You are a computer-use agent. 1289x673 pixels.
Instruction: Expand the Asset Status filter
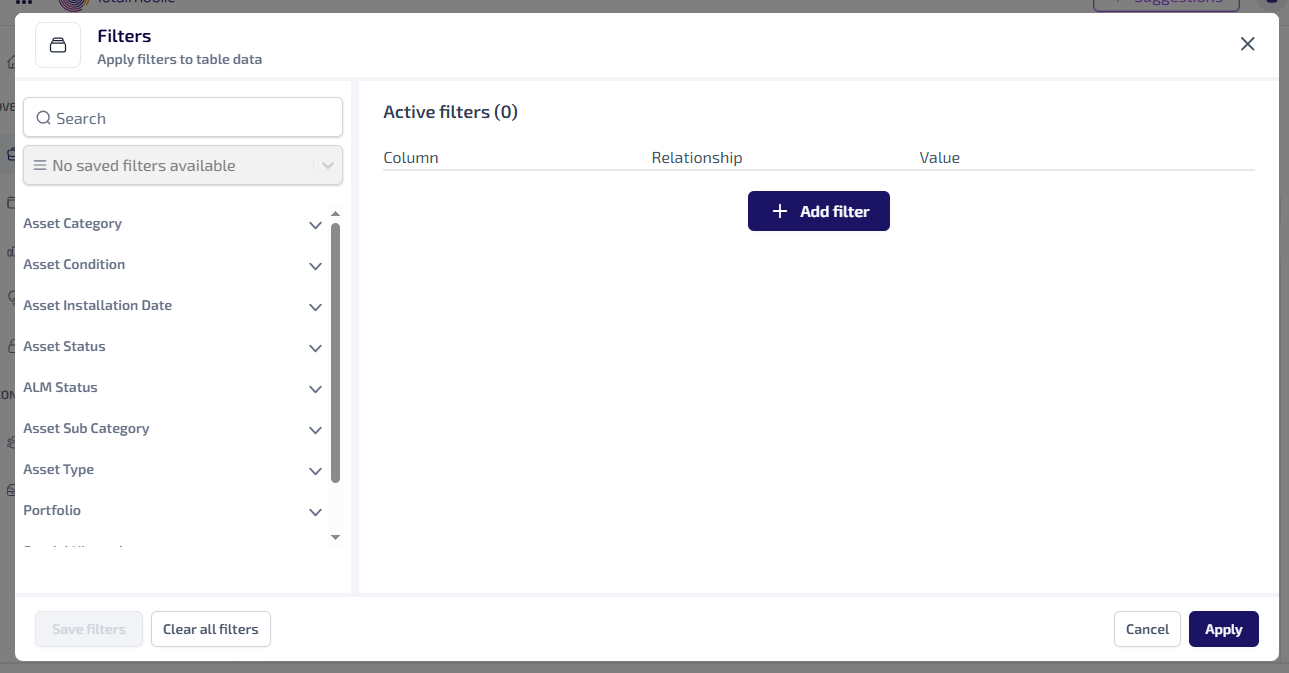click(315, 348)
